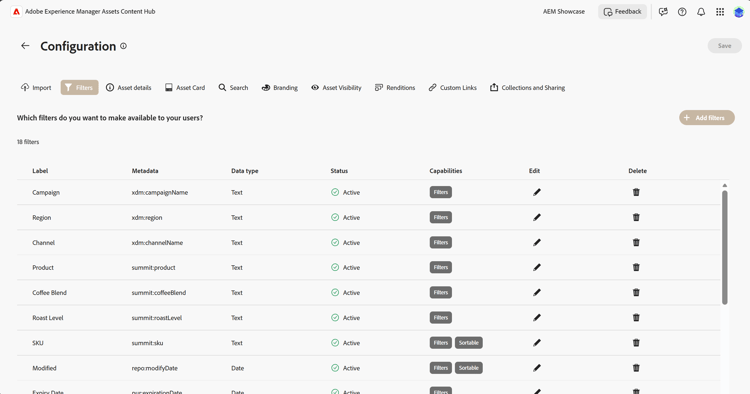Open the Custom Links tab
Viewport: 750px width, 394px height.
(452, 88)
